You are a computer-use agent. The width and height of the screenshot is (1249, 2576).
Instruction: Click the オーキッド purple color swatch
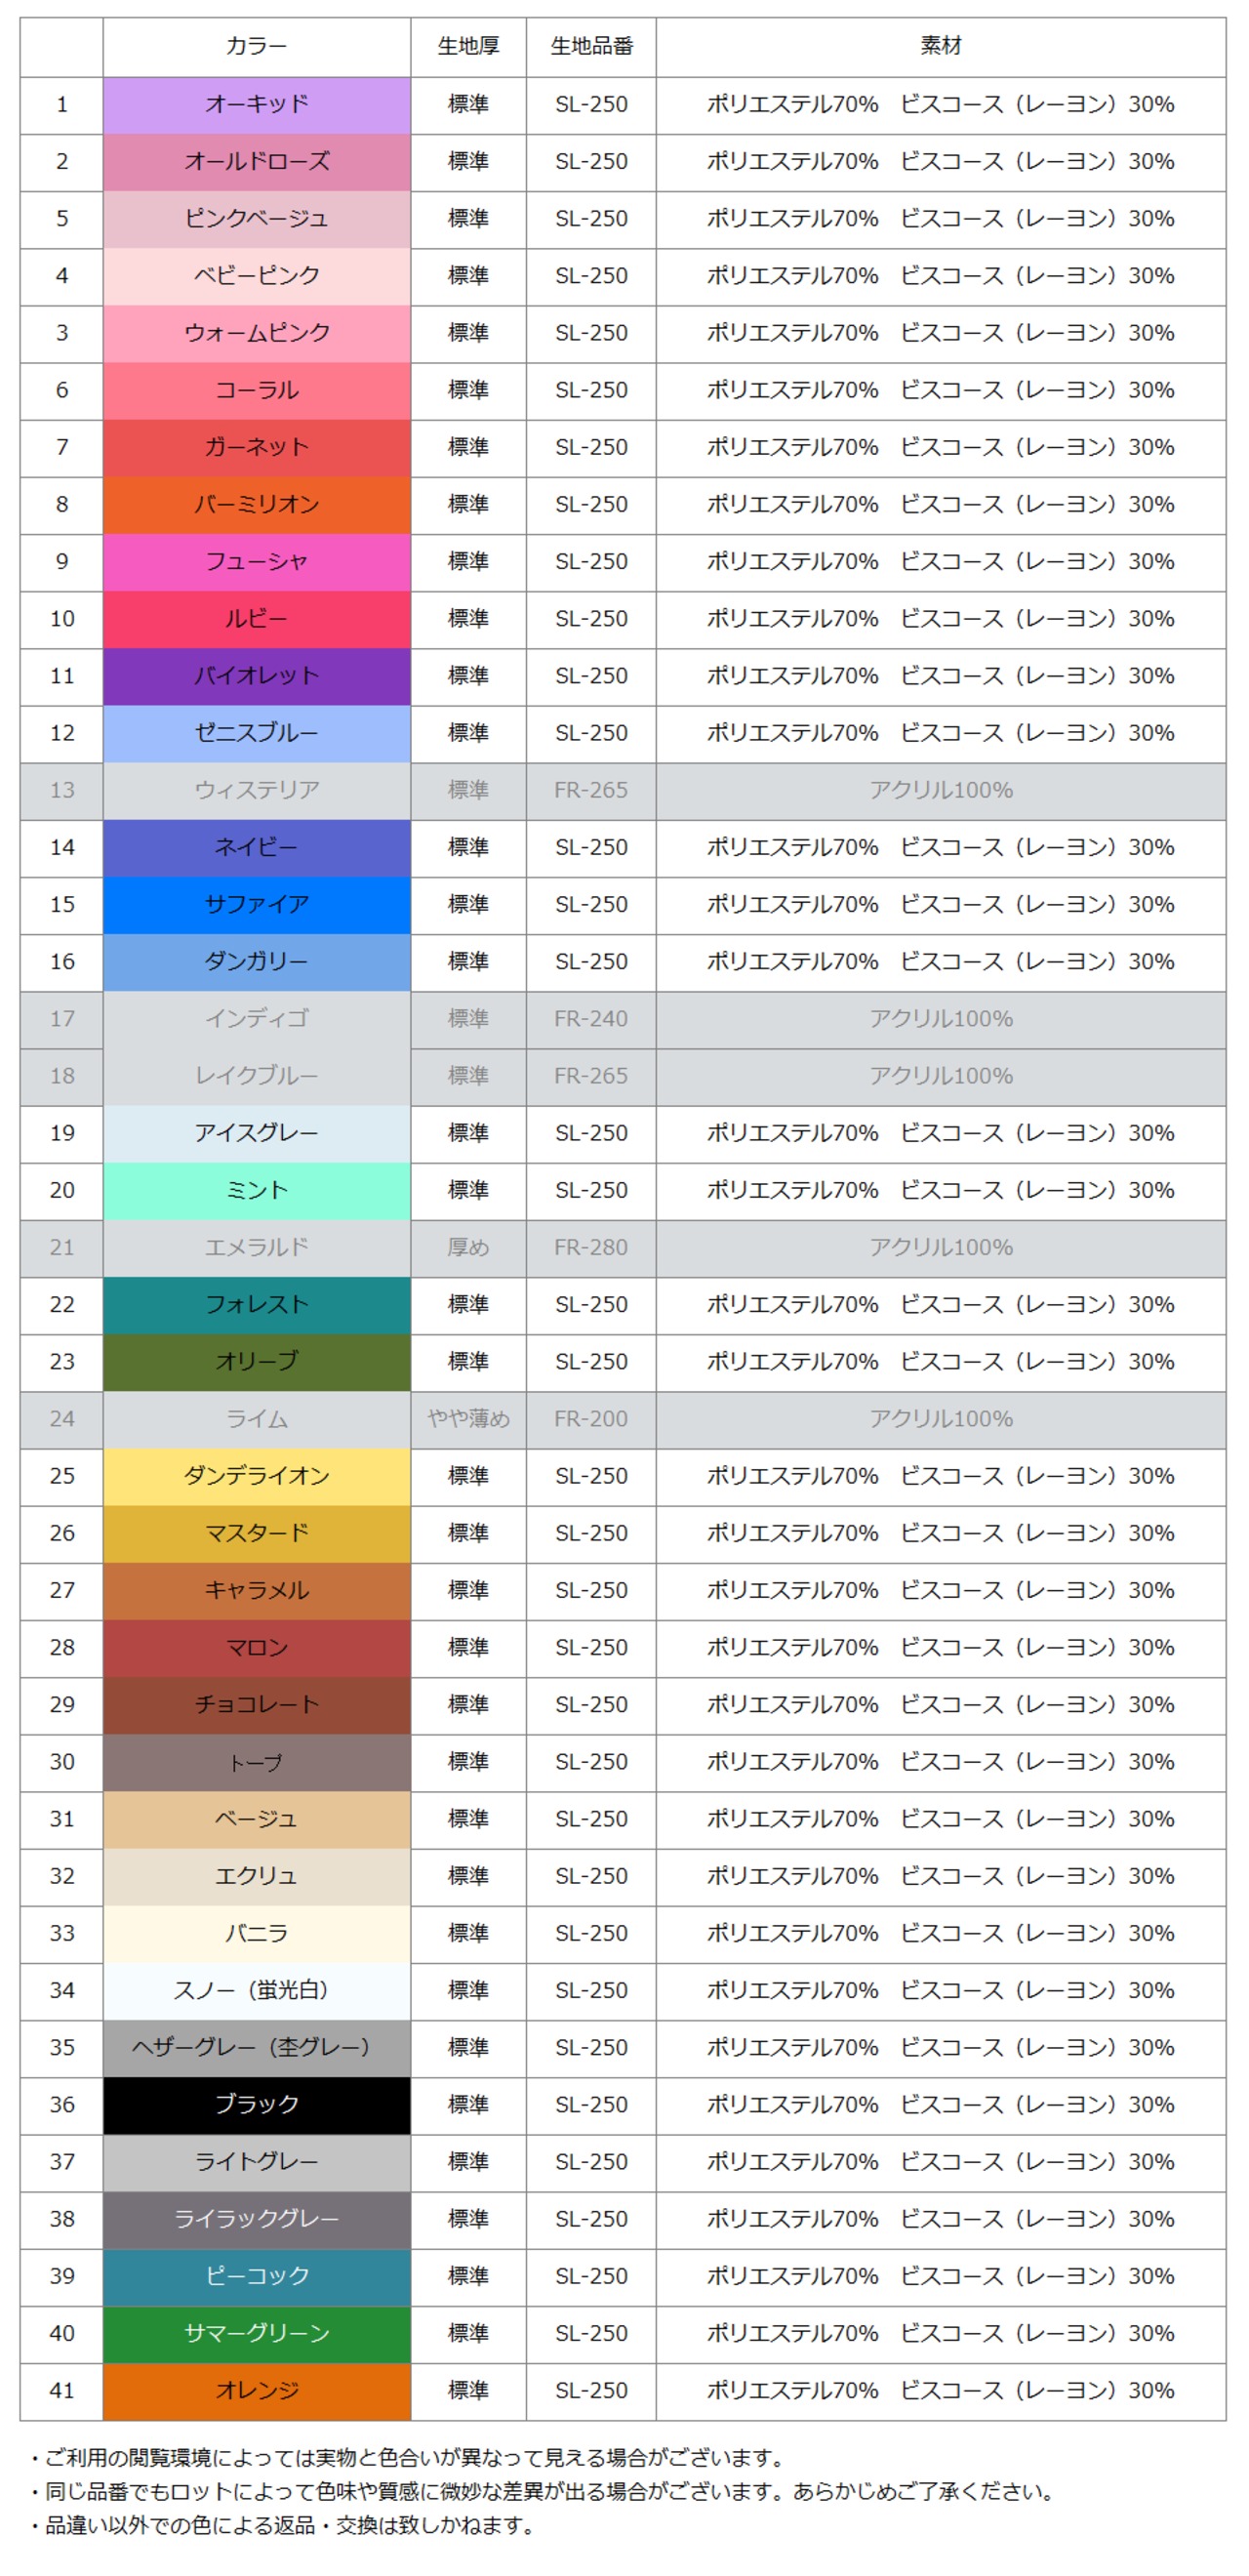click(x=256, y=105)
